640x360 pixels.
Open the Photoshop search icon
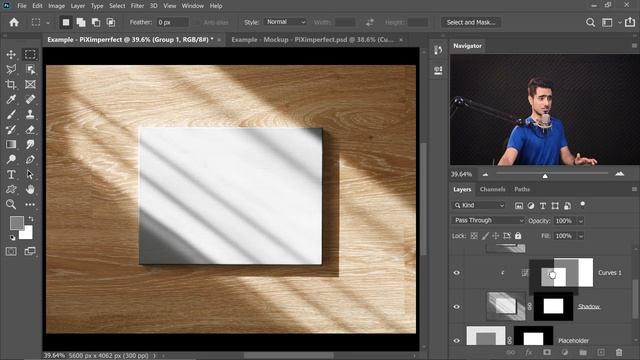(590, 22)
